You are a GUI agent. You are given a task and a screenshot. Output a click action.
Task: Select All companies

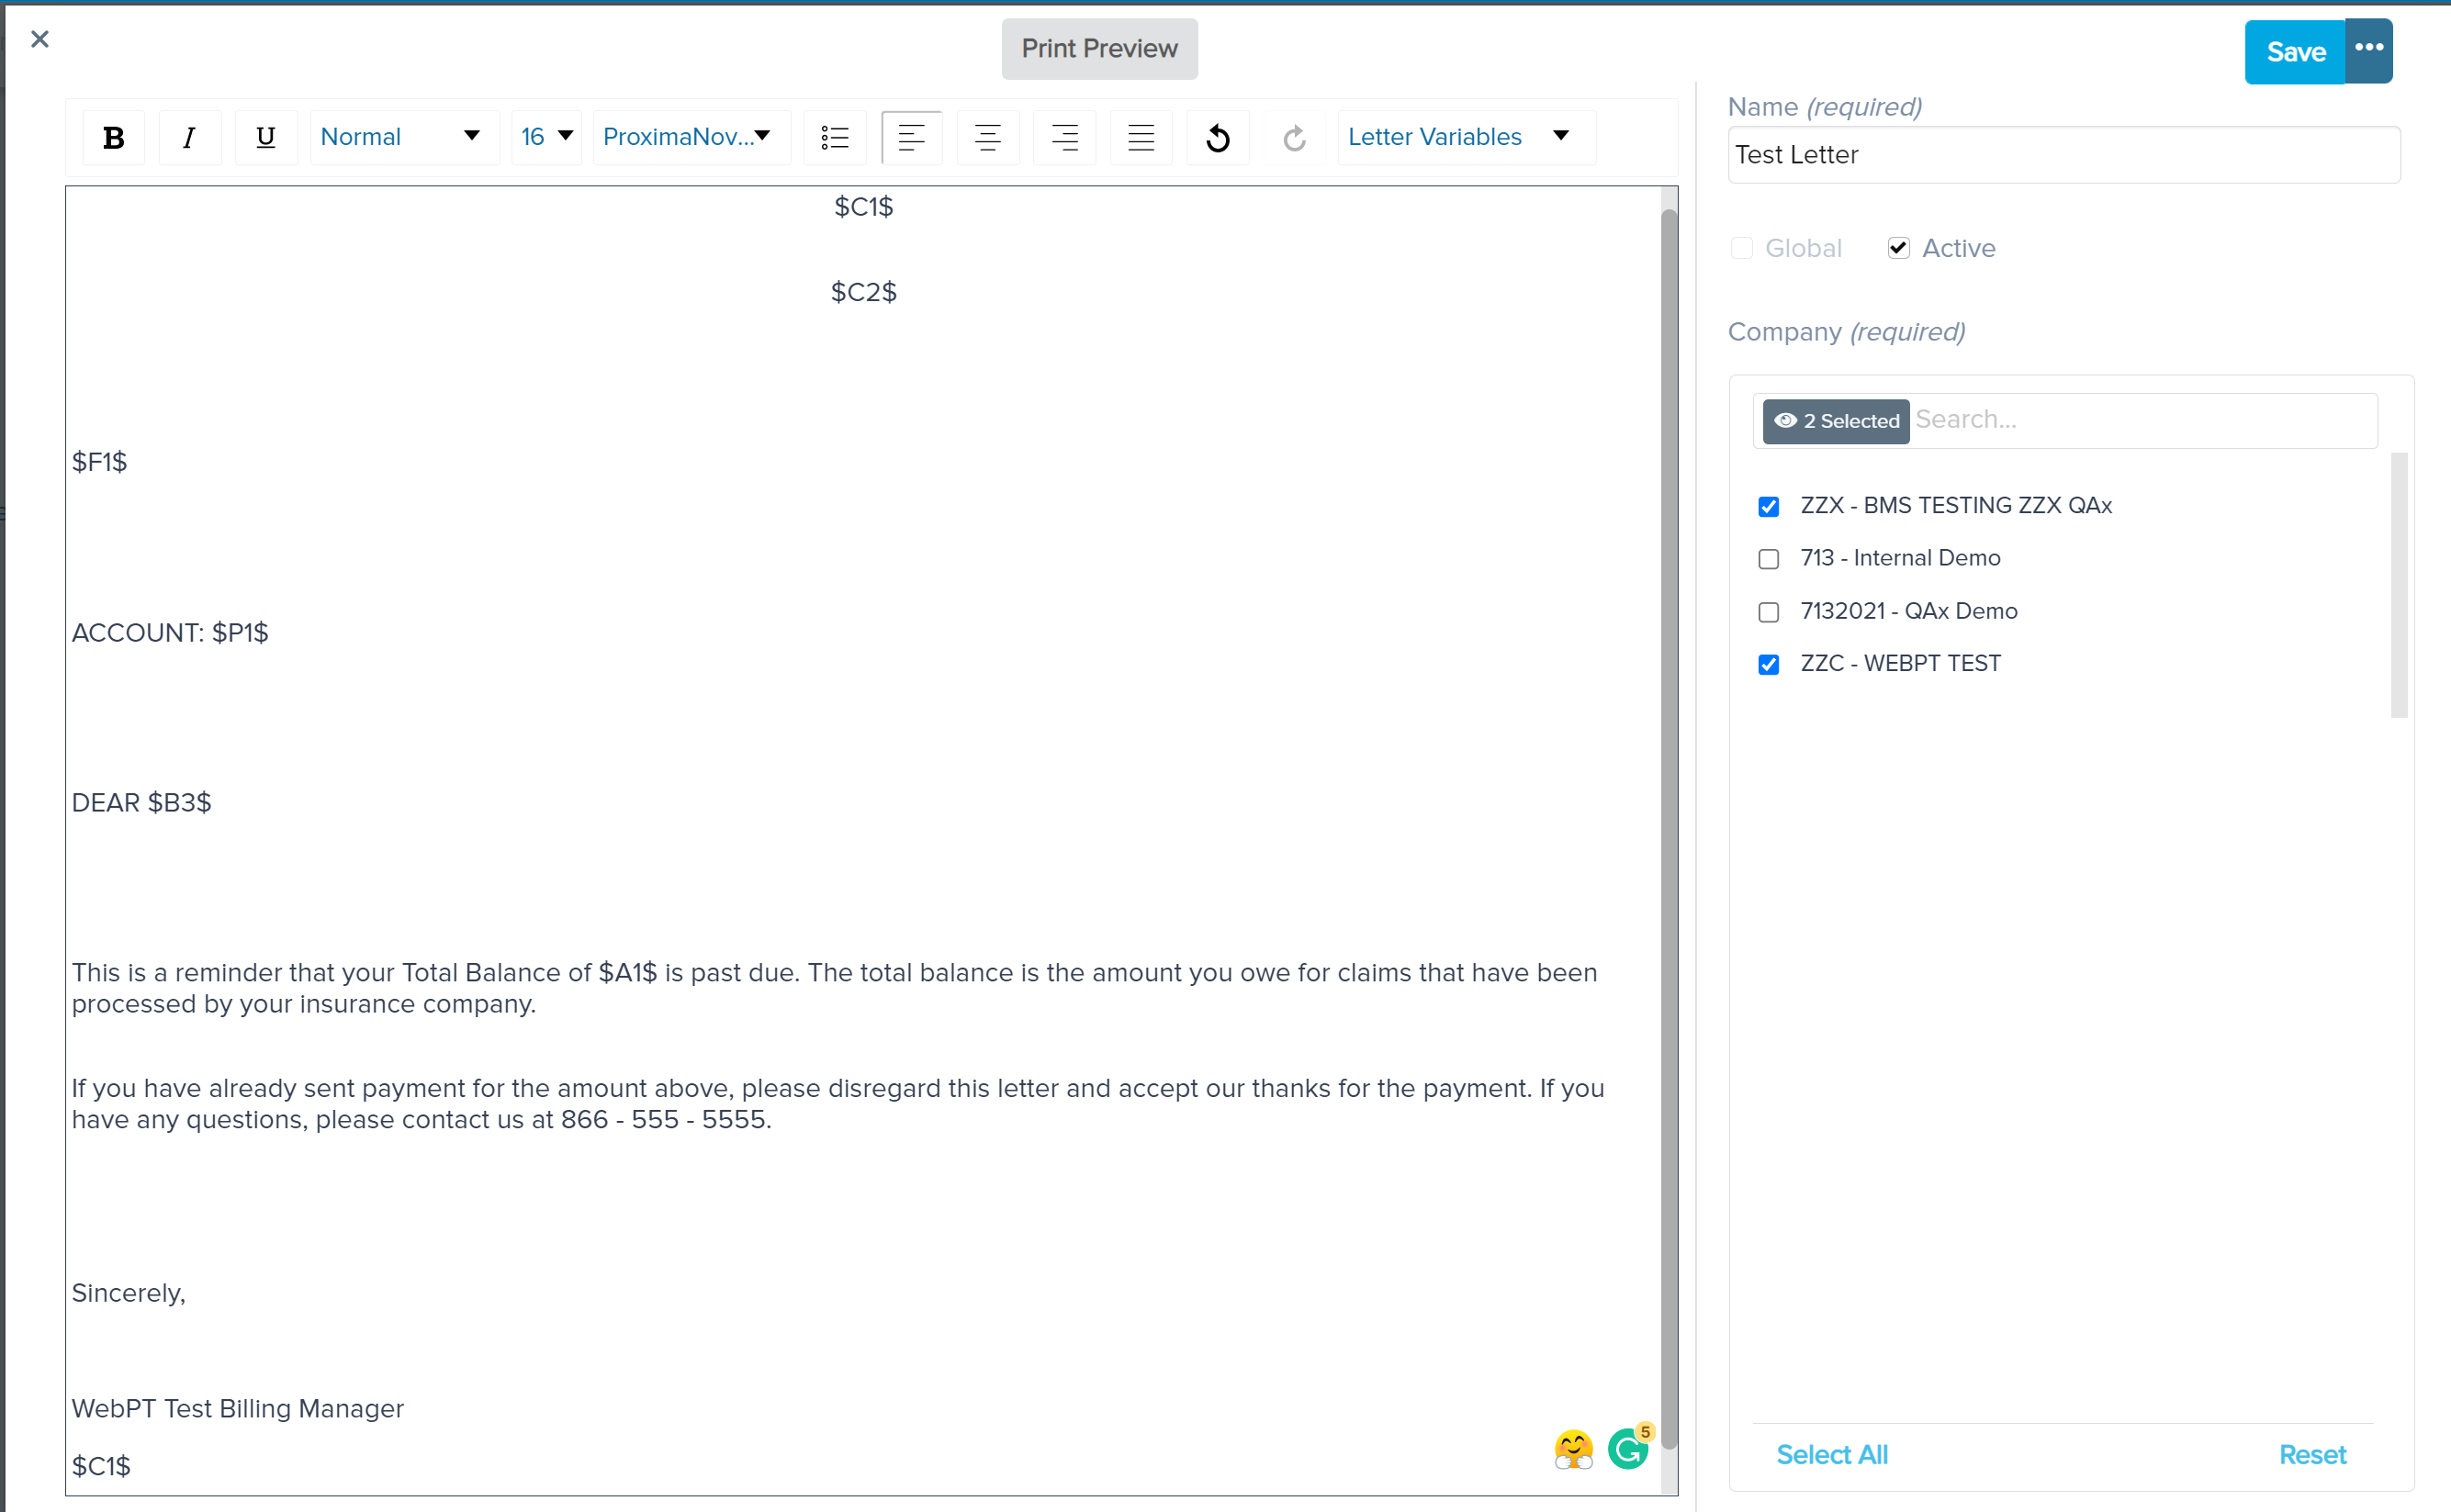pyautogui.click(x=1832, y=1454)
